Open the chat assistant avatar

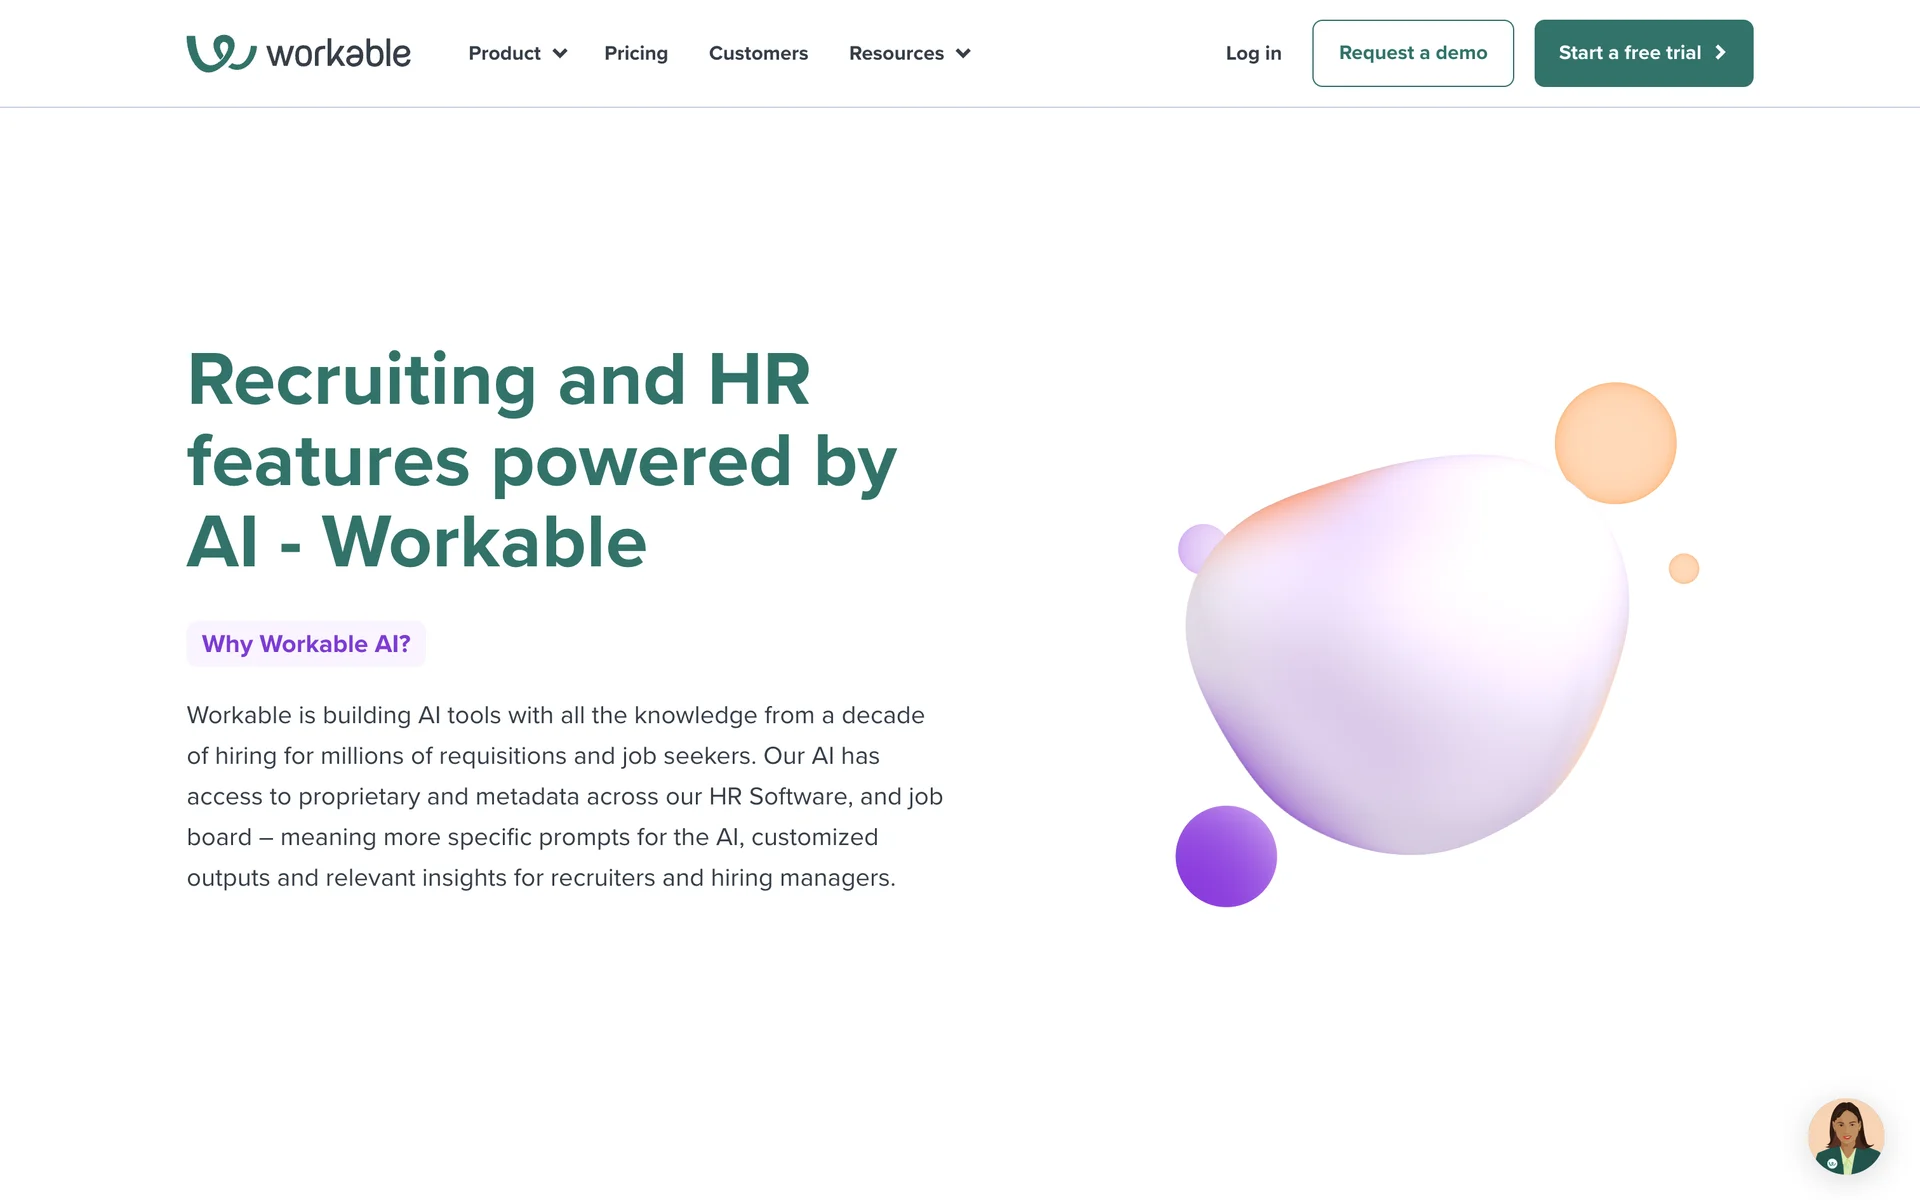(x=1845, y=1136)
